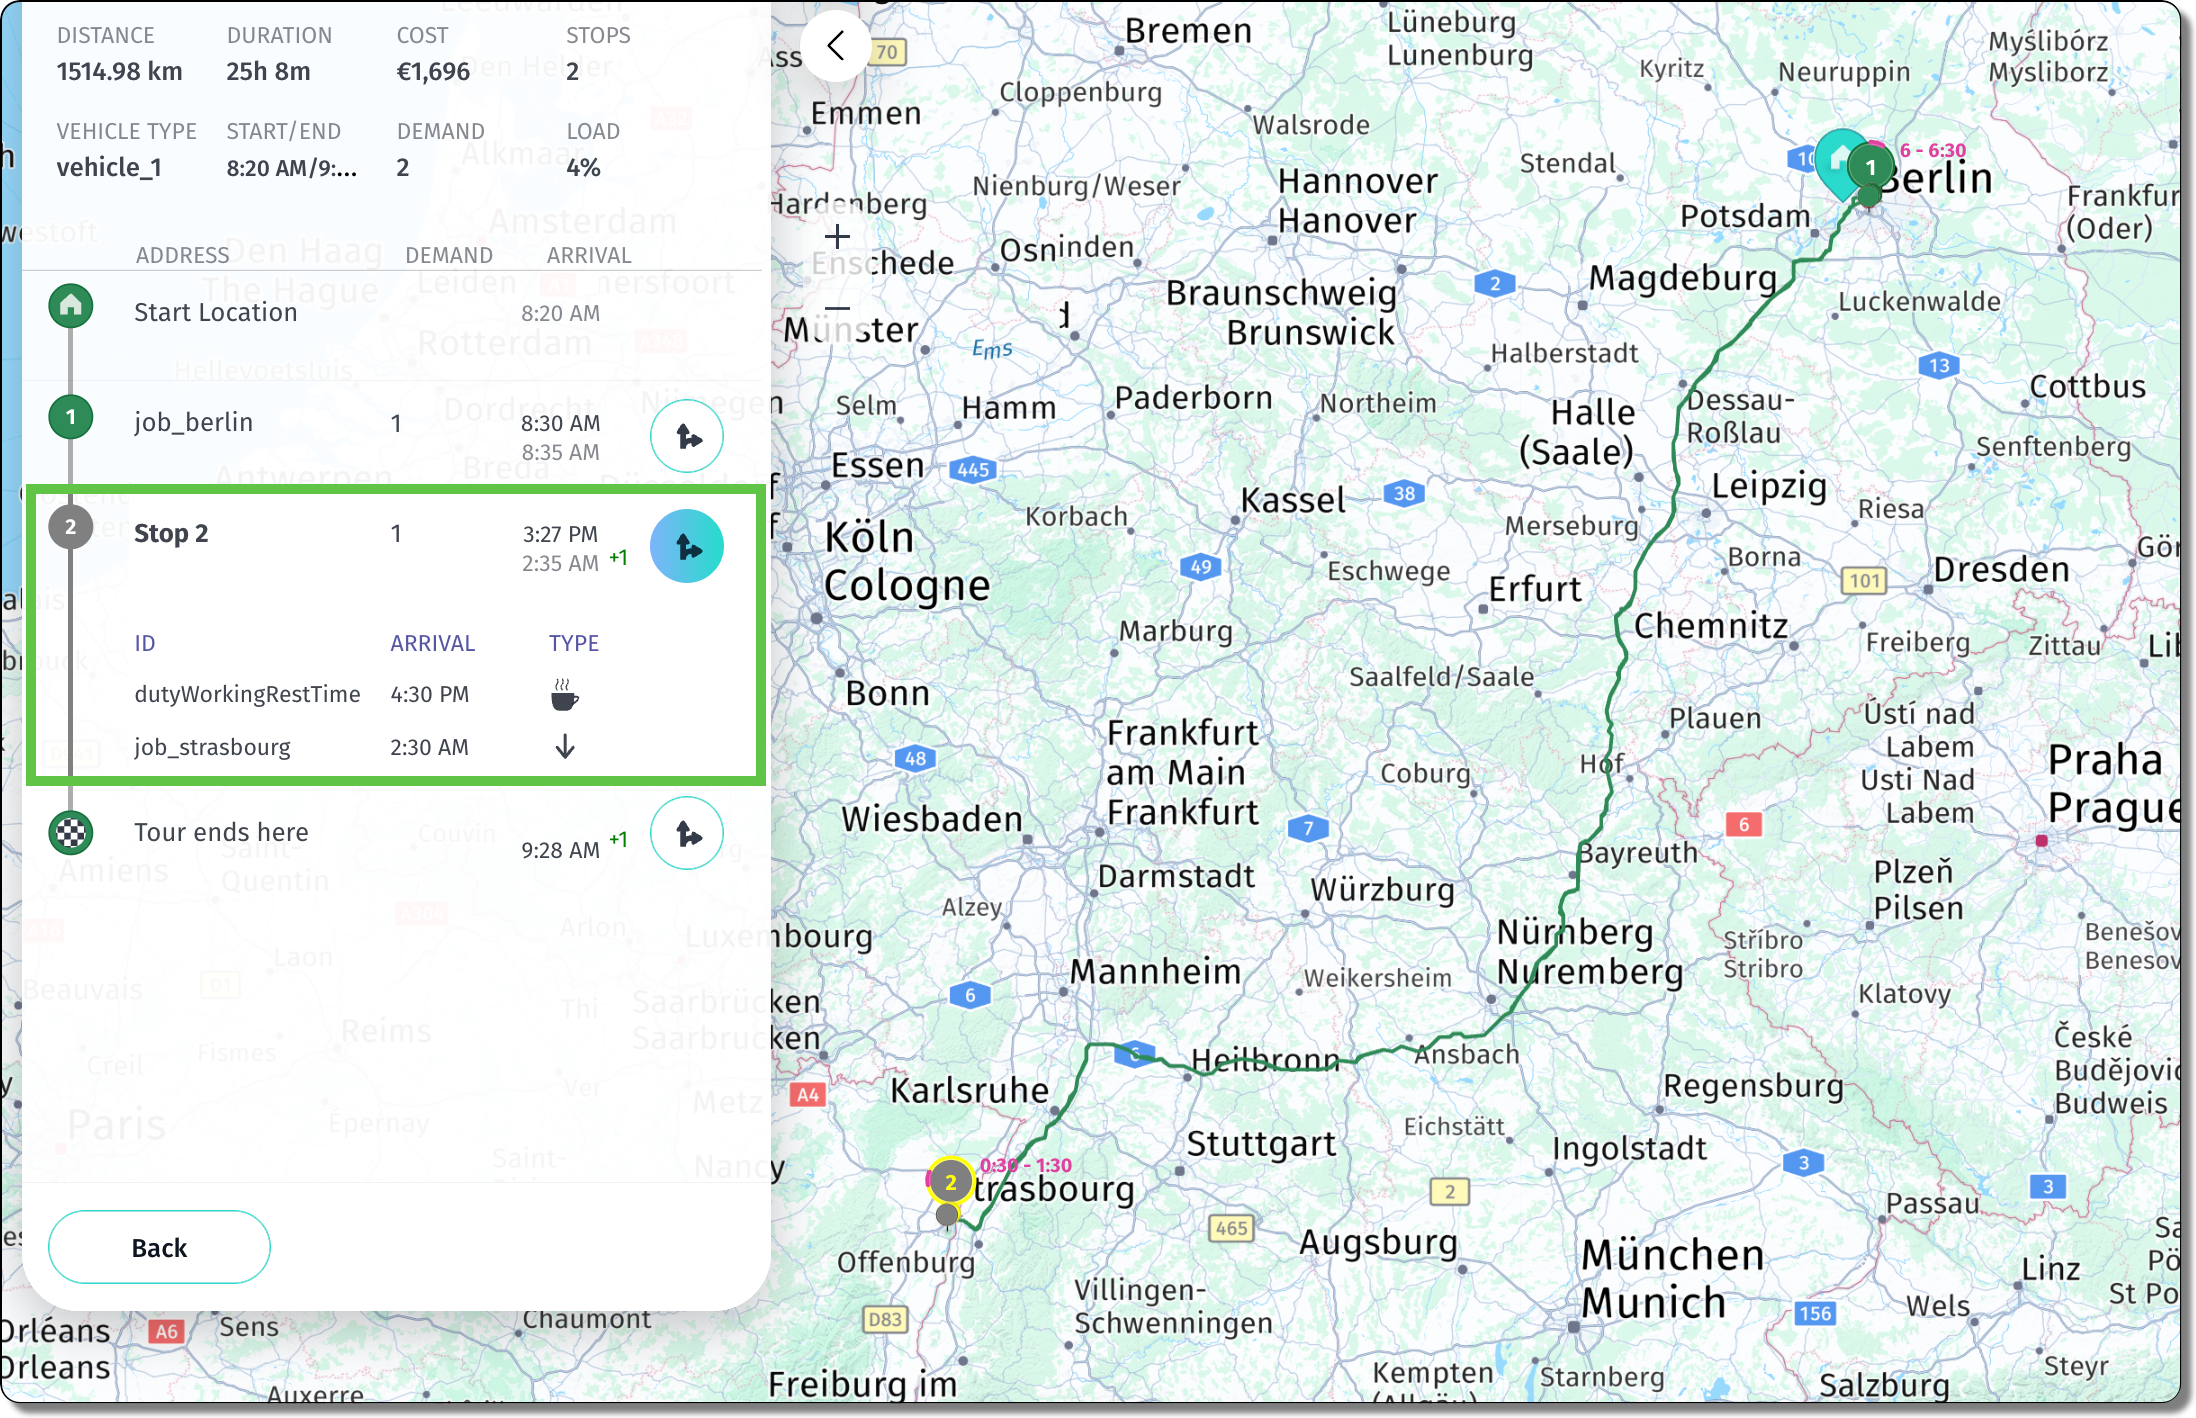This screenshot has height=1418, width=2196.
Task: Click map marker 1 near Berlin
Action: coord(1871,168)
